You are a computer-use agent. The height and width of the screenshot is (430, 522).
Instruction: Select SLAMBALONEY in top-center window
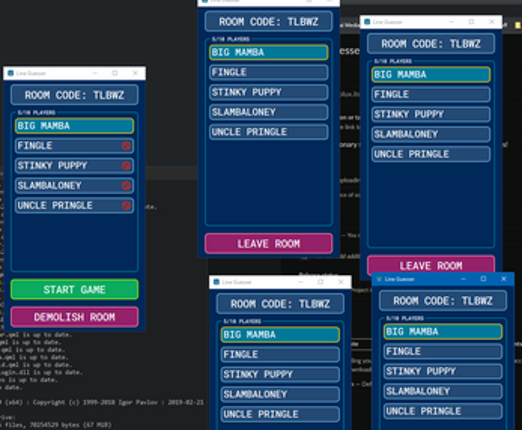click(269, 112)
